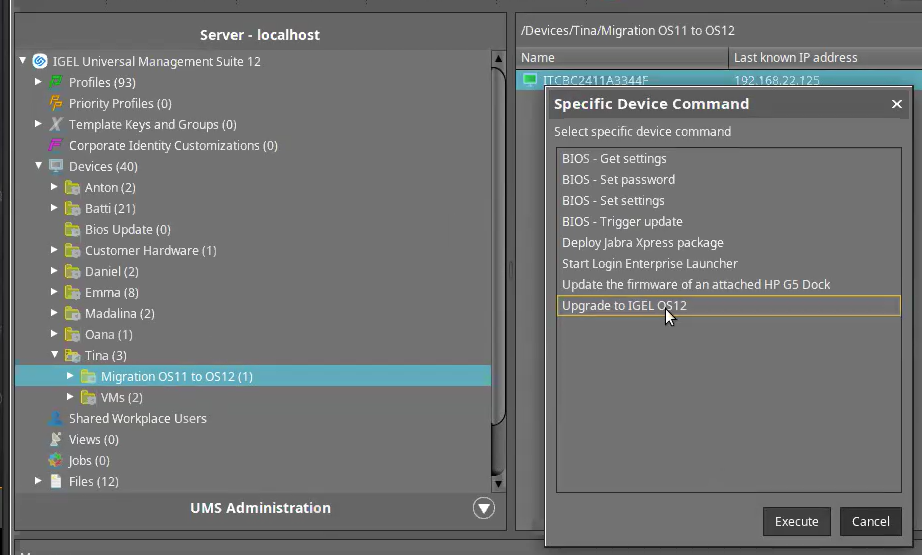Click the Execute button

(797, 521)
